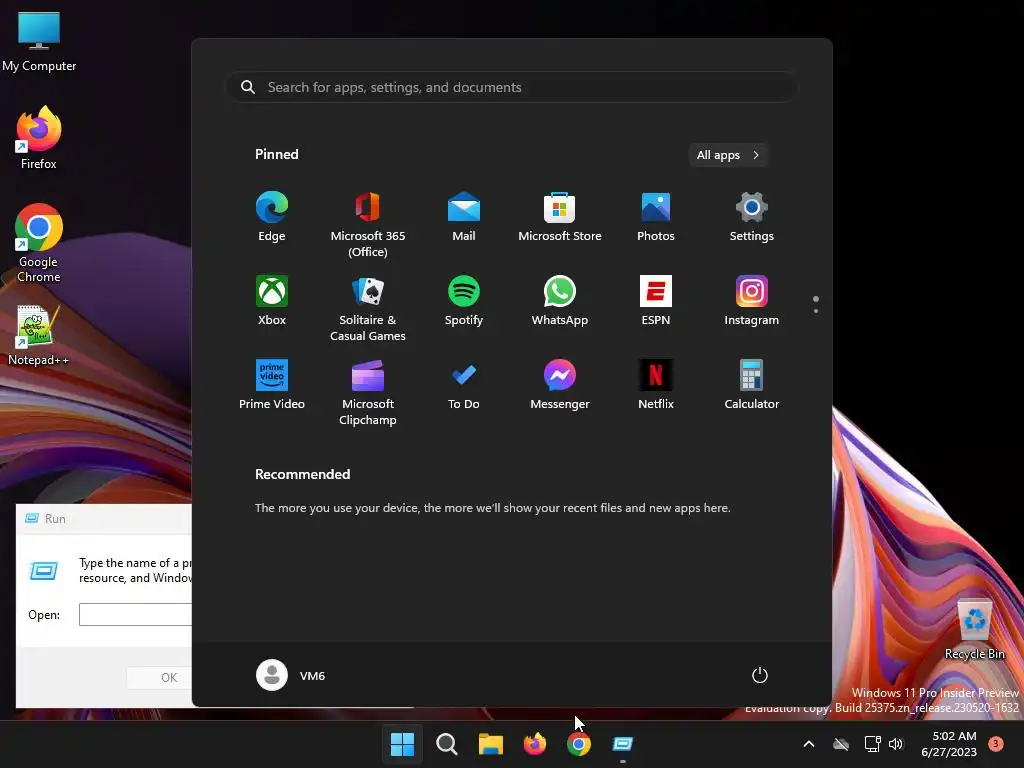Select the Google Chrome desktop shortcut
This screenshot has height=768, width=1024.
pos(39,243)
